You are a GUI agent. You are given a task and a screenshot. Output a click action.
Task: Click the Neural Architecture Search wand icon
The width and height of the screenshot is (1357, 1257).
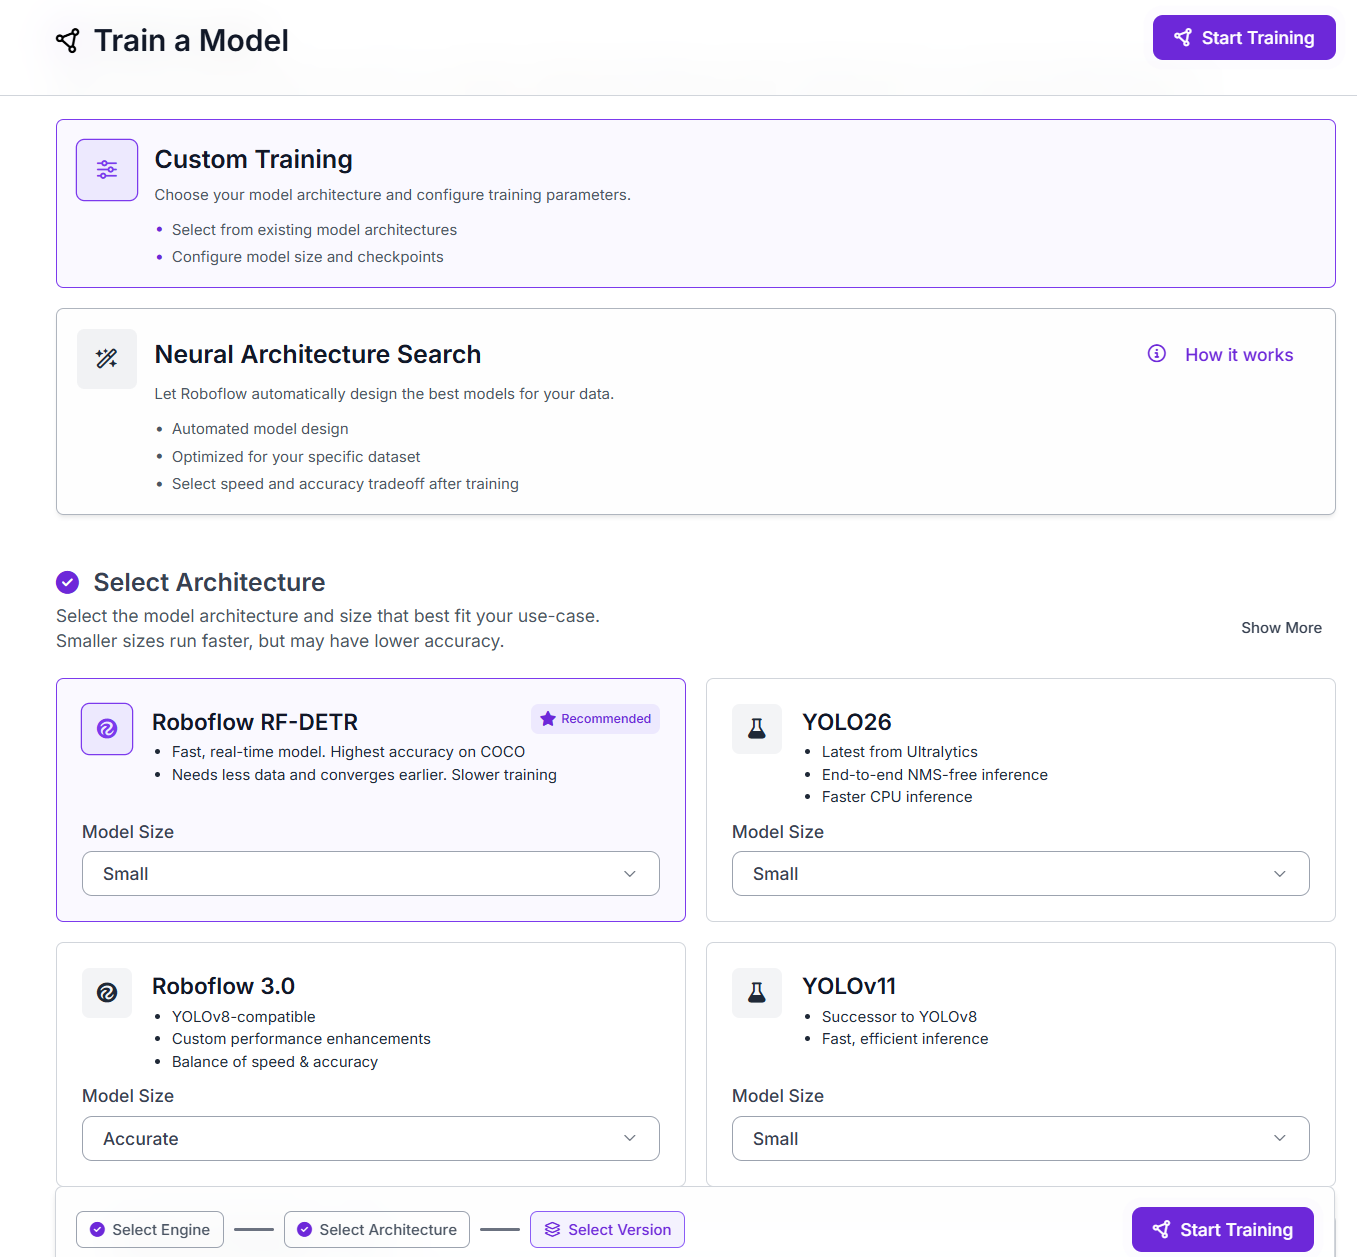pos(107,359)
